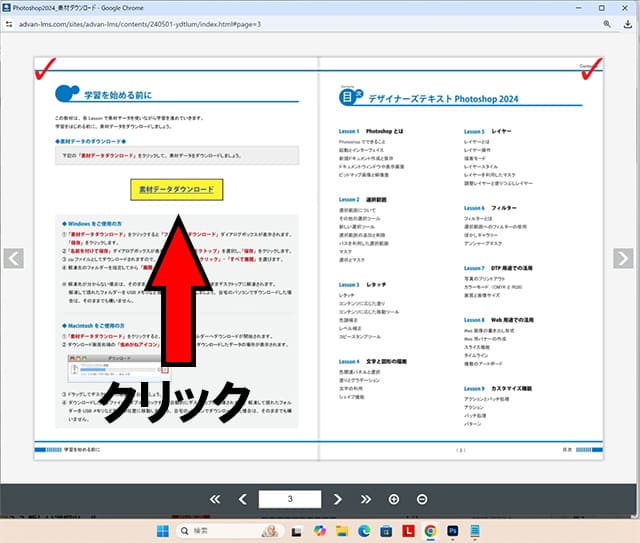Switch to Photoshop on the taskbar

pos(453,531)
